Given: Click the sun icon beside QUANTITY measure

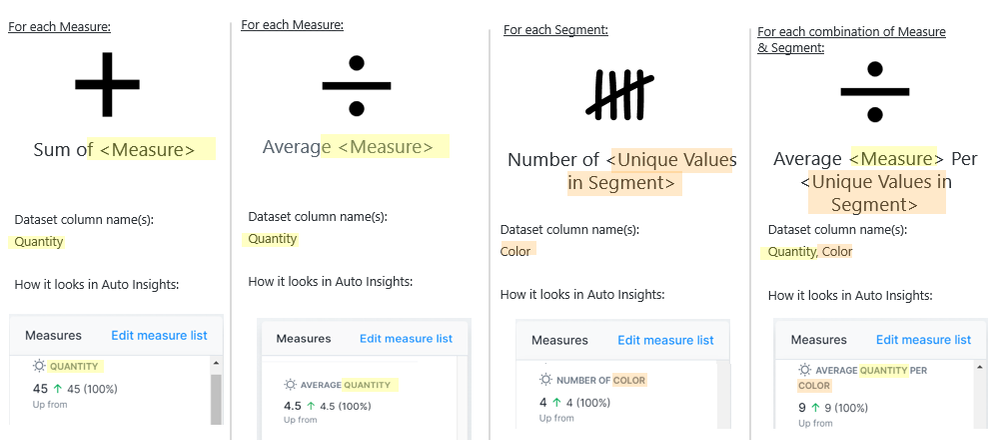Looking at the screenshot, I should (x=39, y=366).
